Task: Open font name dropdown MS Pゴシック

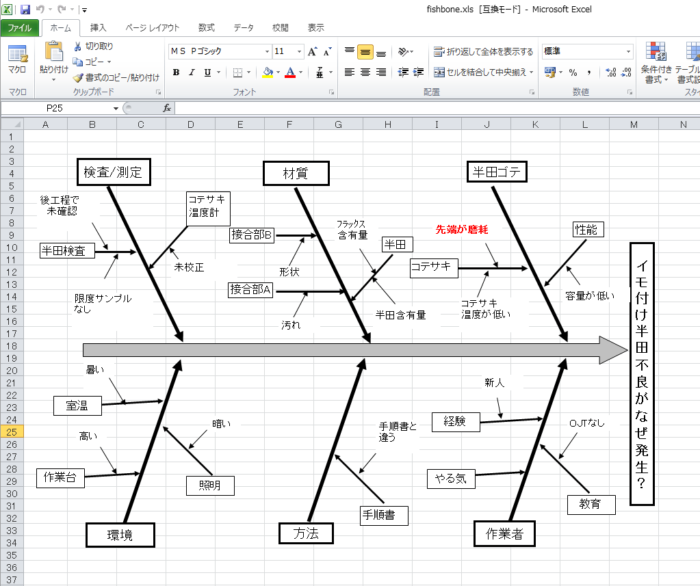Action: [267, 52]
